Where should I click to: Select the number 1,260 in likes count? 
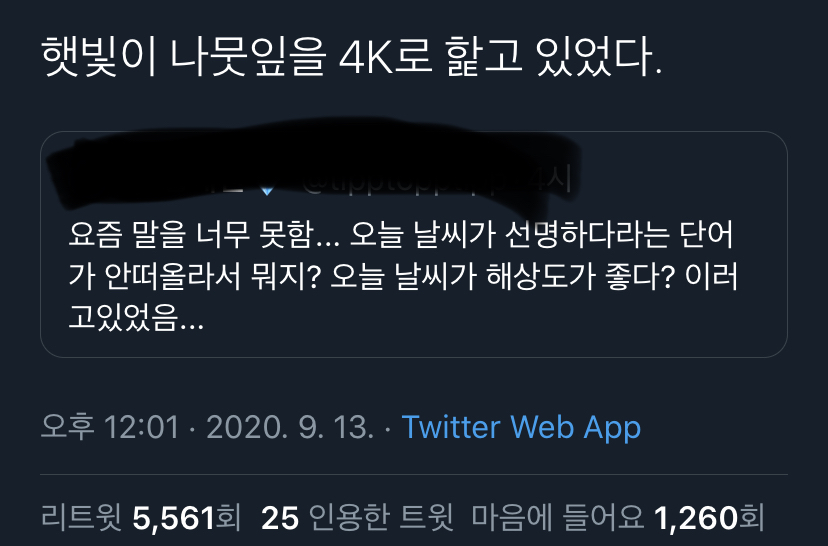coord(696,517)
